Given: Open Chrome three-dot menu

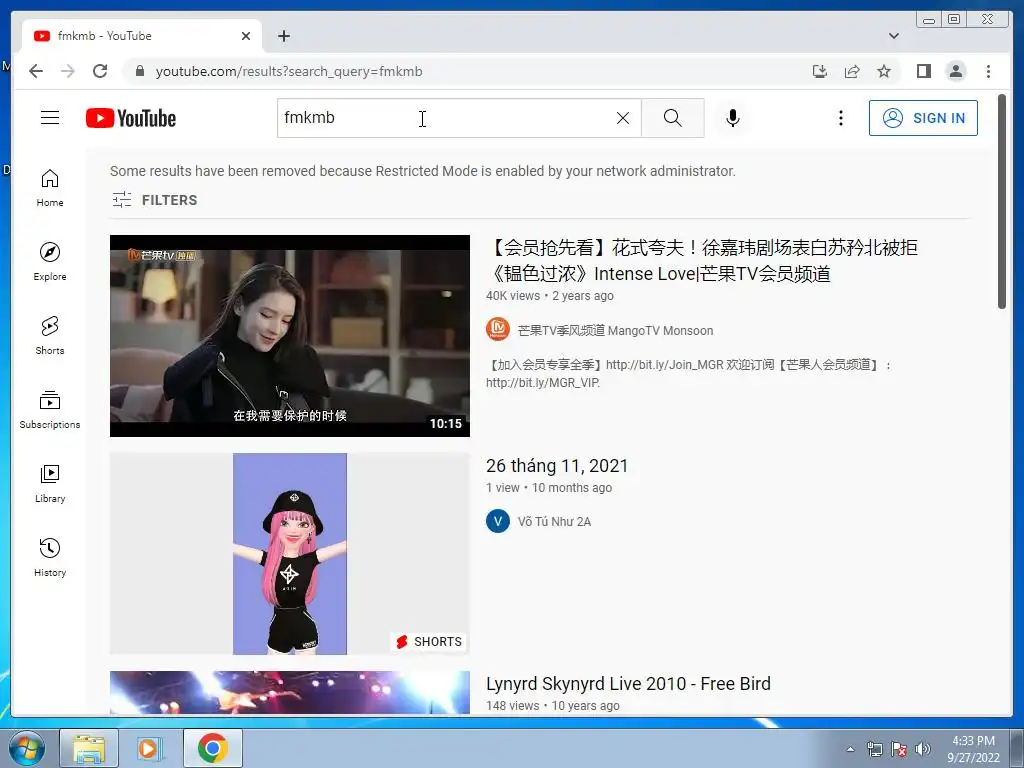Looking at the screenshot, I should click(x=988, y=71).
